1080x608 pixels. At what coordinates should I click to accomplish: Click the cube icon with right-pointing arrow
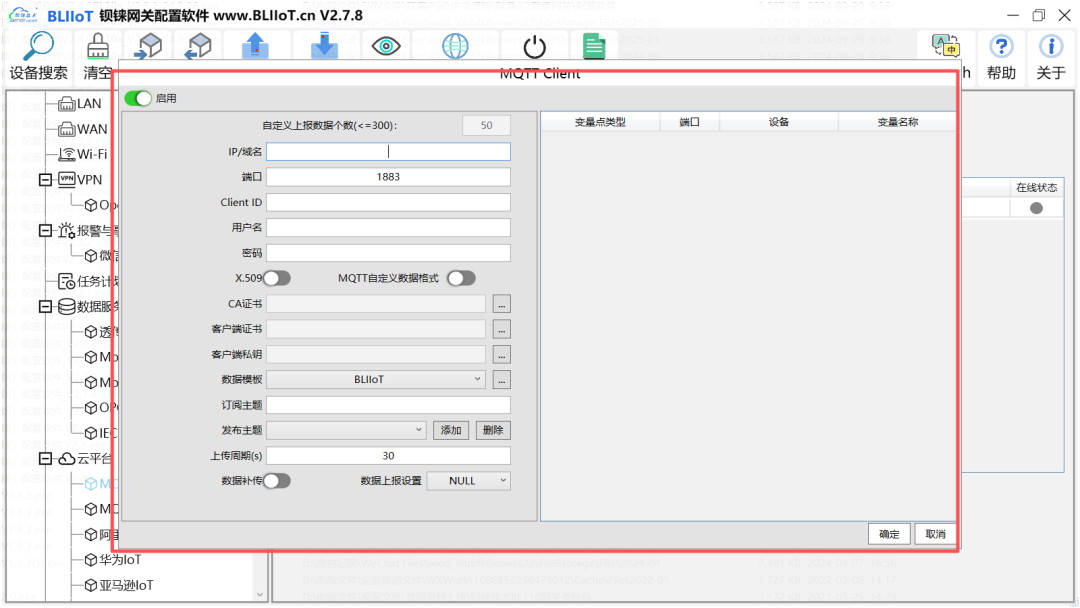click(x=148, y=47)
